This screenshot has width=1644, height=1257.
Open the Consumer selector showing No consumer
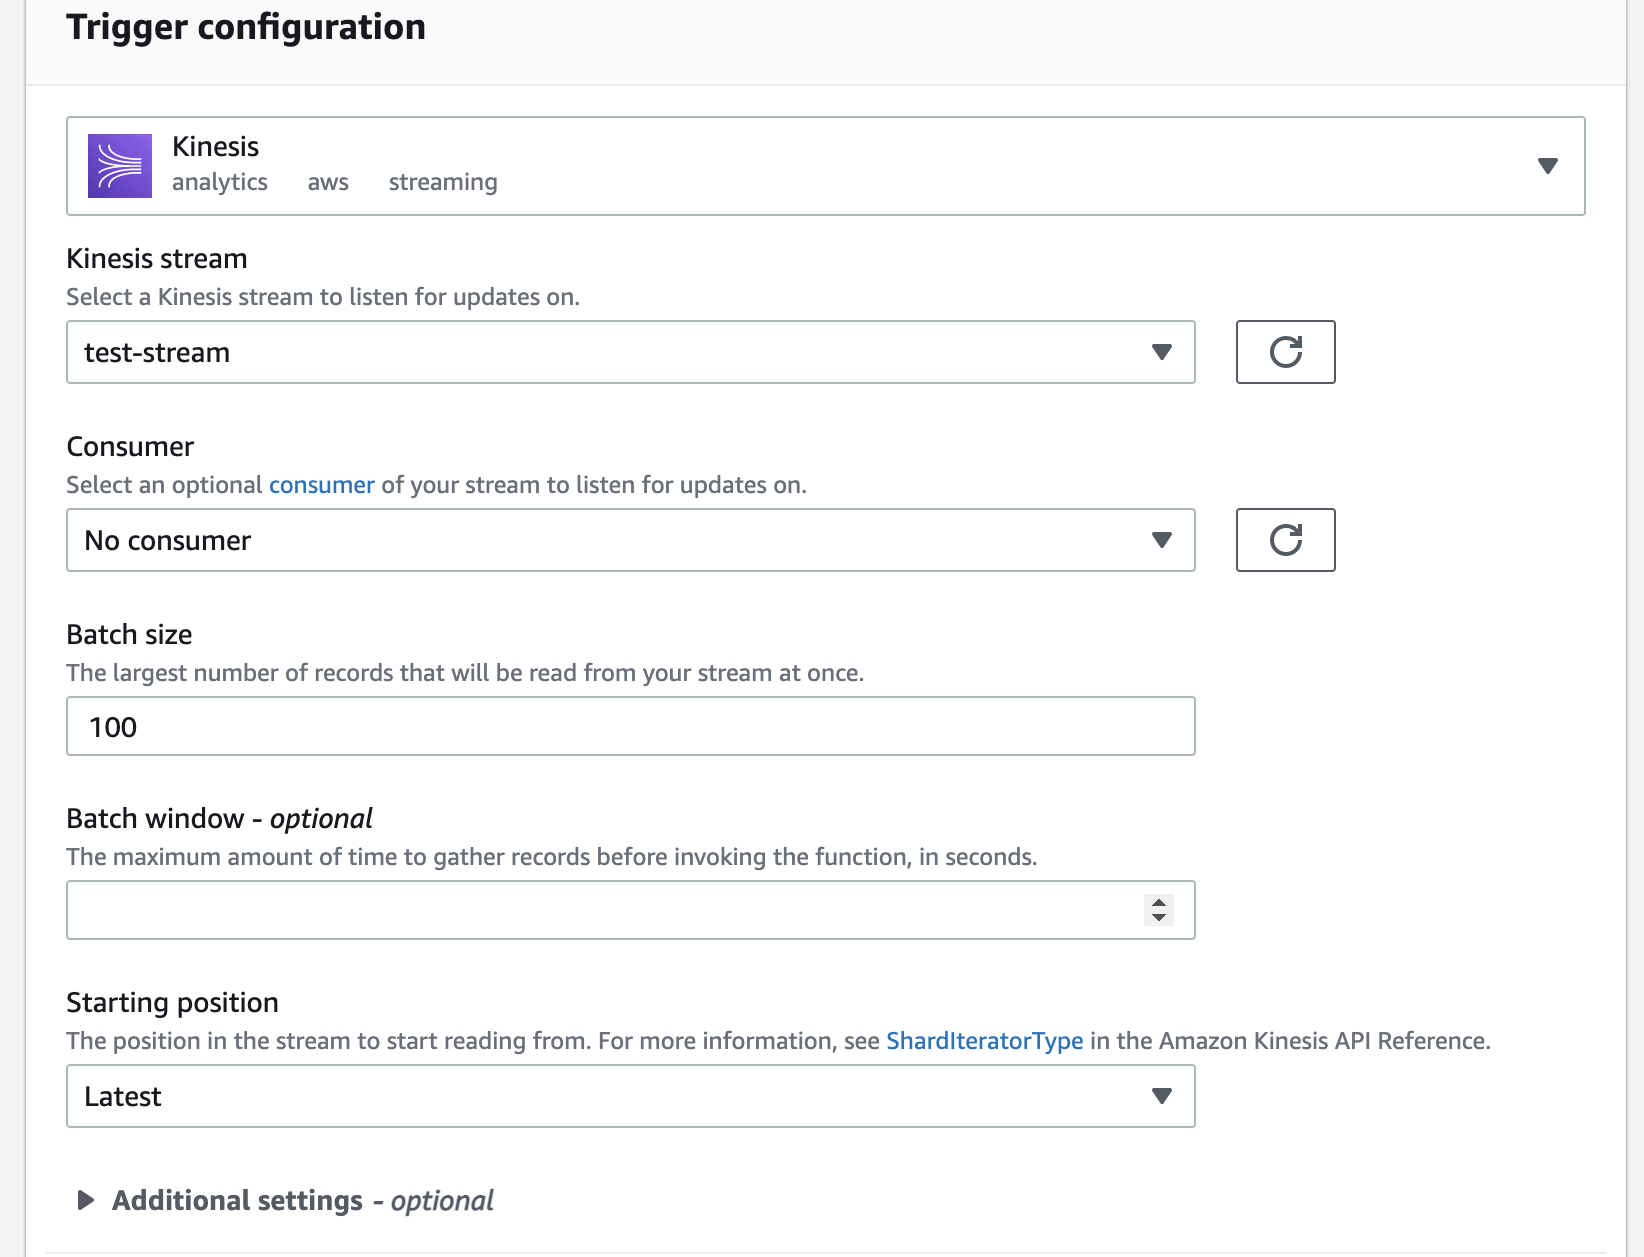click(600, 540)
